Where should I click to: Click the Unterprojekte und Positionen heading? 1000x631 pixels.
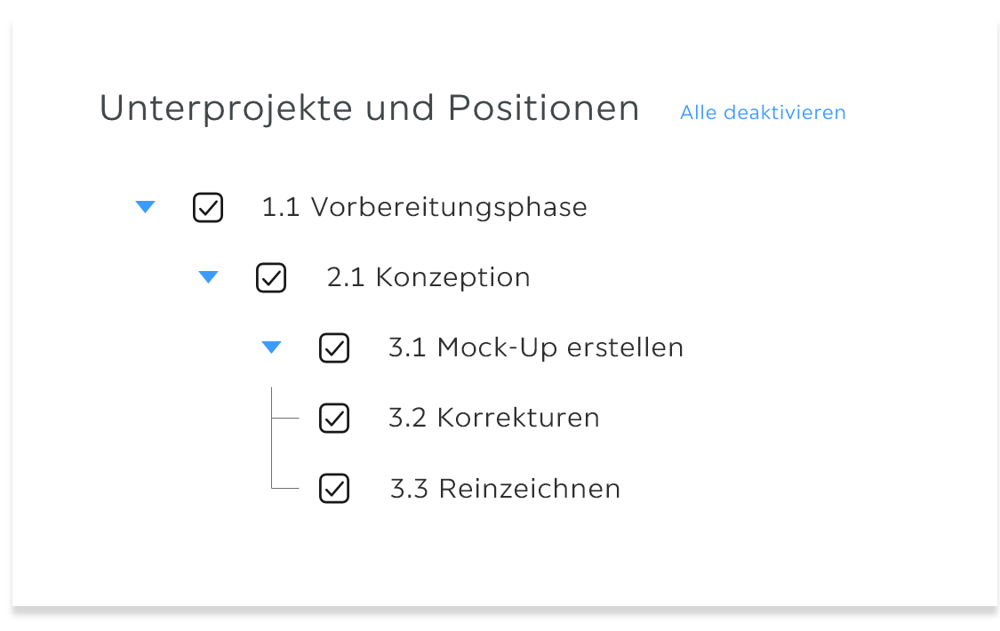369,108
